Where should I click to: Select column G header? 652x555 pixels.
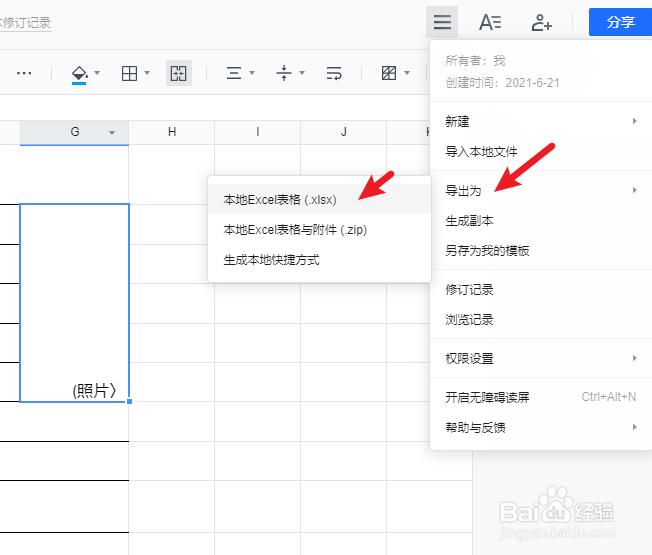74,132
